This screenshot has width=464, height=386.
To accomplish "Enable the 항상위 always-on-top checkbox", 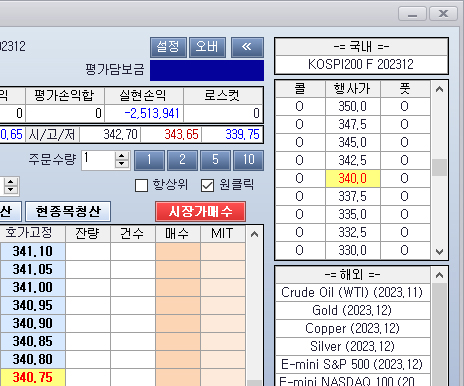I will 141,185.
